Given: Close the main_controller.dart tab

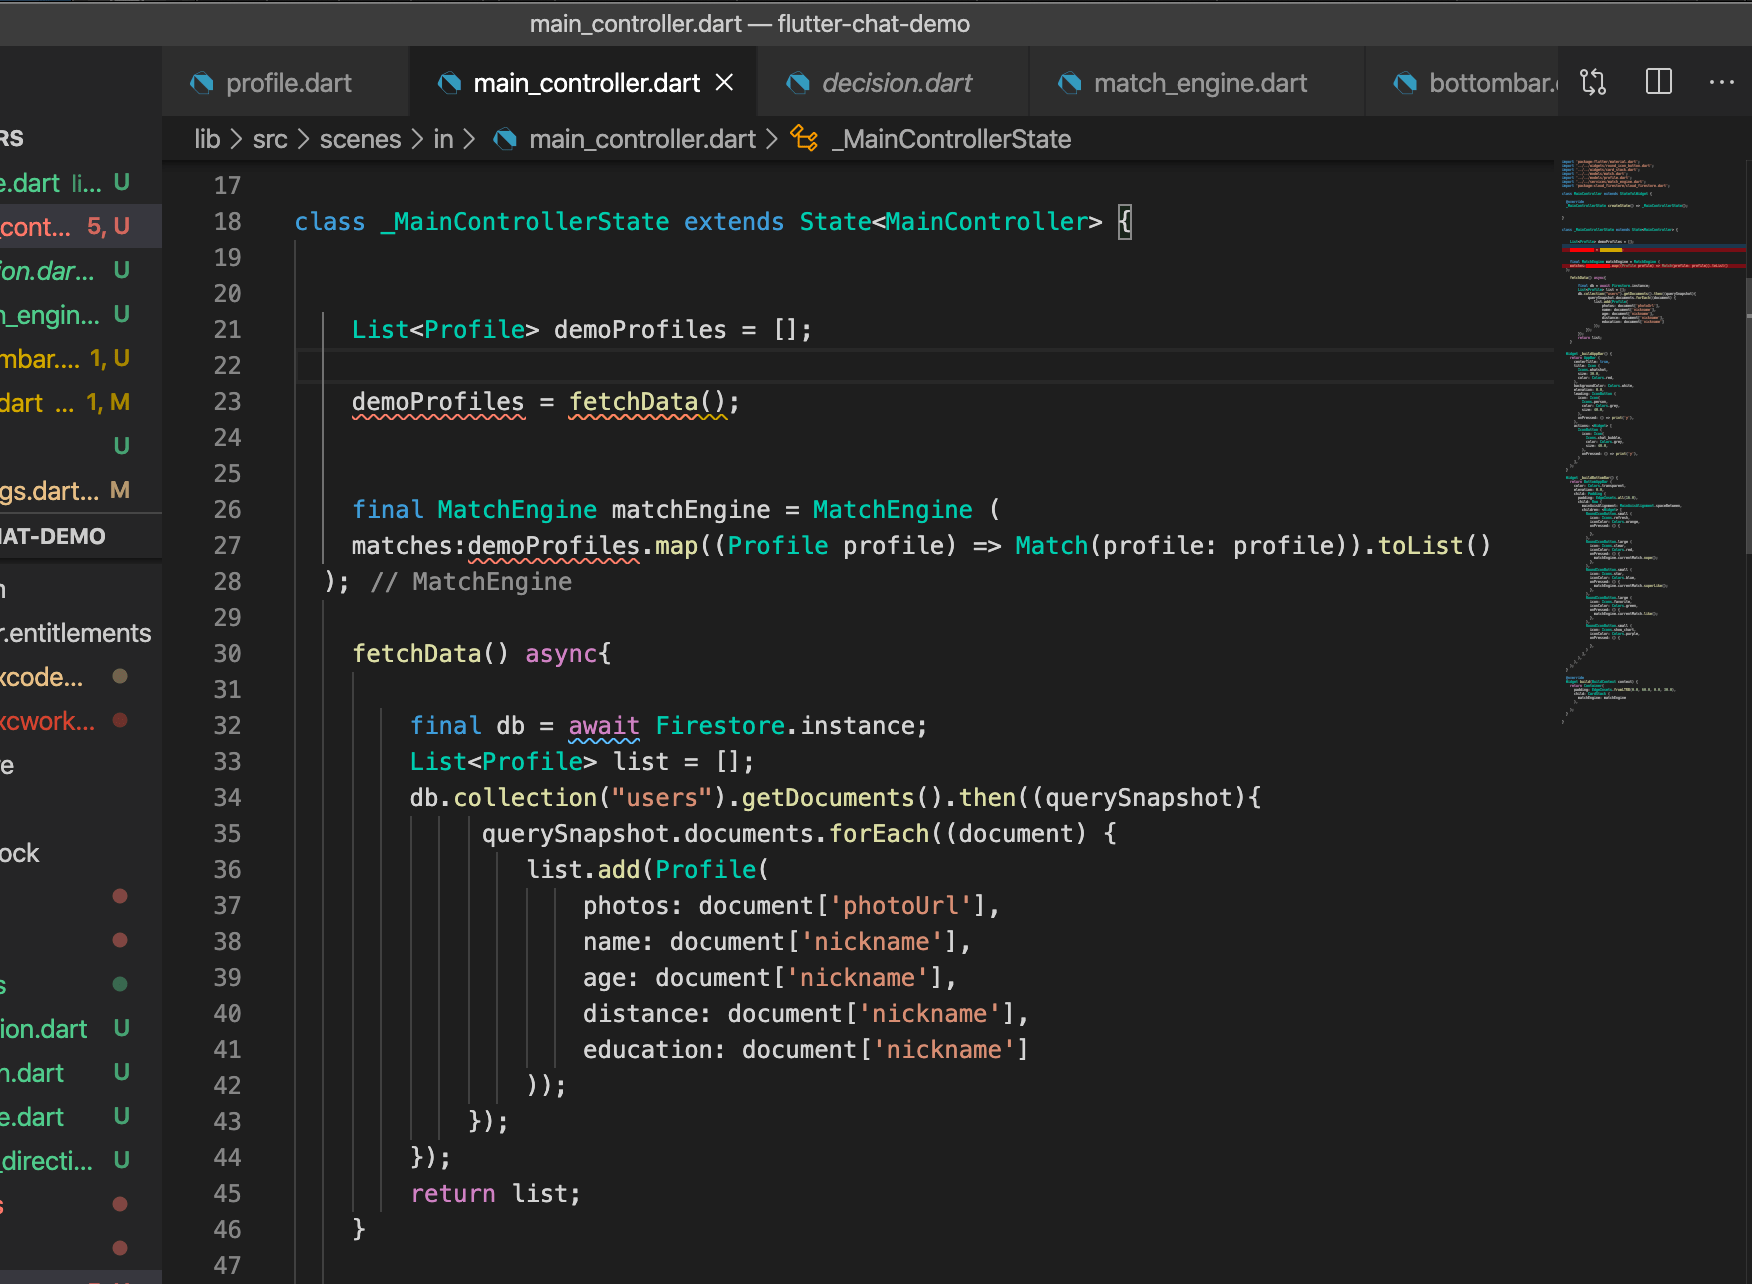Looking at the screenshot, I should click(724, 82).
